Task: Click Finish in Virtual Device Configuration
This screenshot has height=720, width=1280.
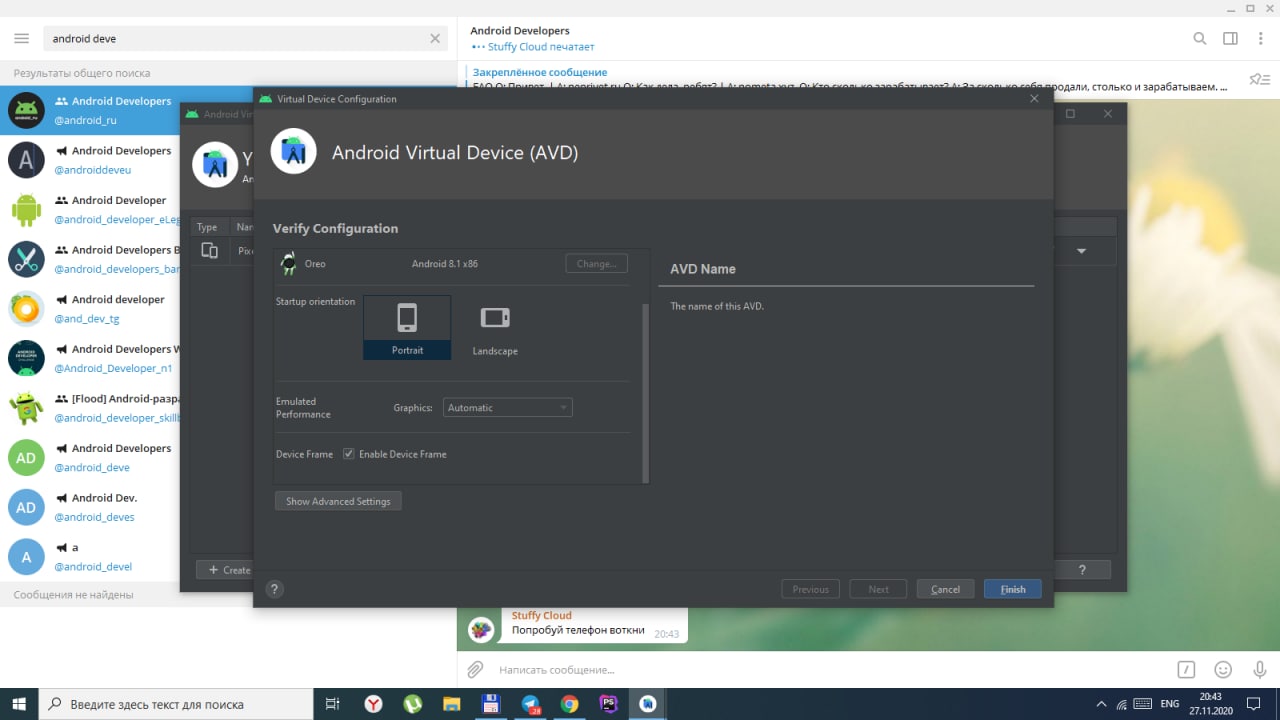Action: point(1013,589)
